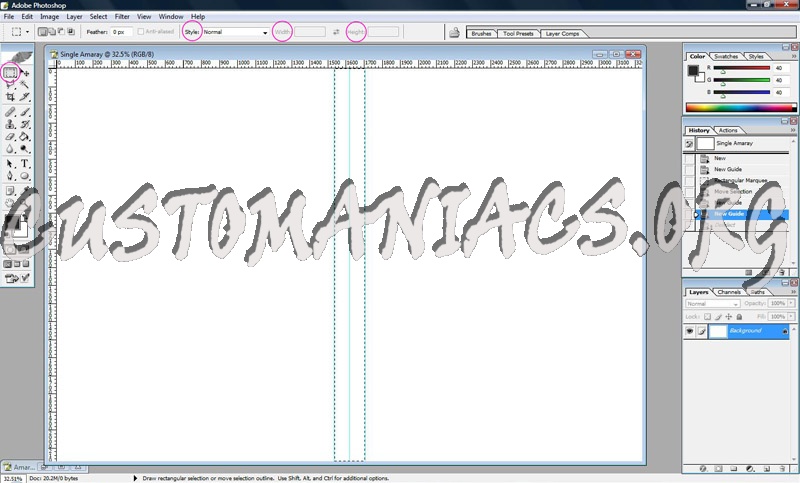Image resolution: width=800 pixels, height=483 pixels.
Task: Choose Subtract from selection mode
Action: point(61,32)
